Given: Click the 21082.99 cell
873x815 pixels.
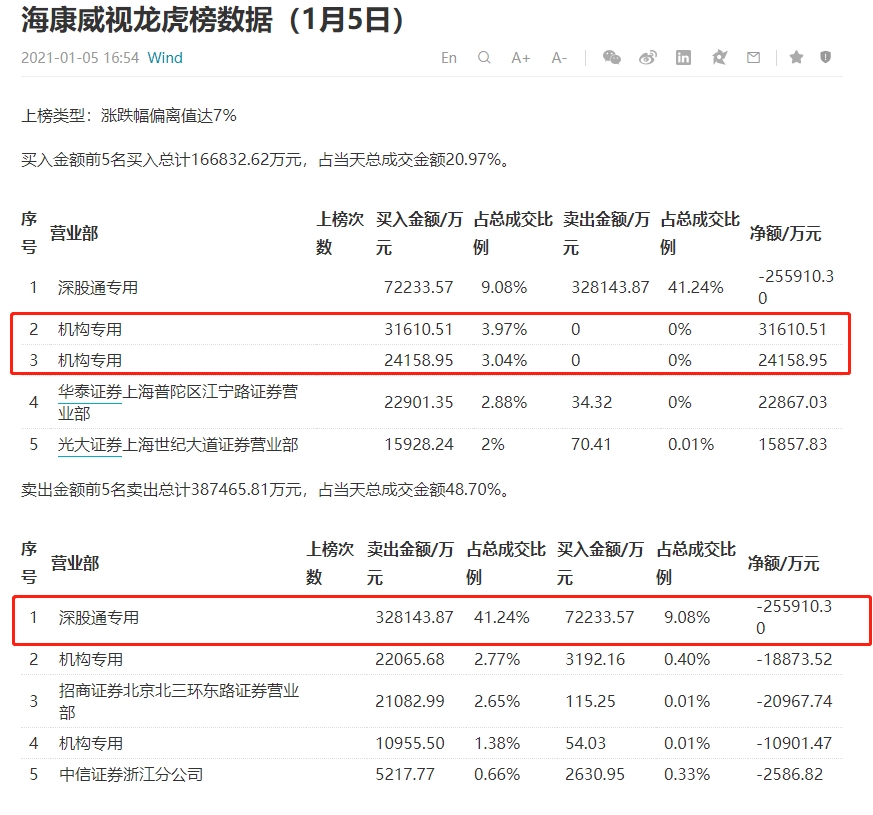Looking at the screenshot, I should 410,701.
